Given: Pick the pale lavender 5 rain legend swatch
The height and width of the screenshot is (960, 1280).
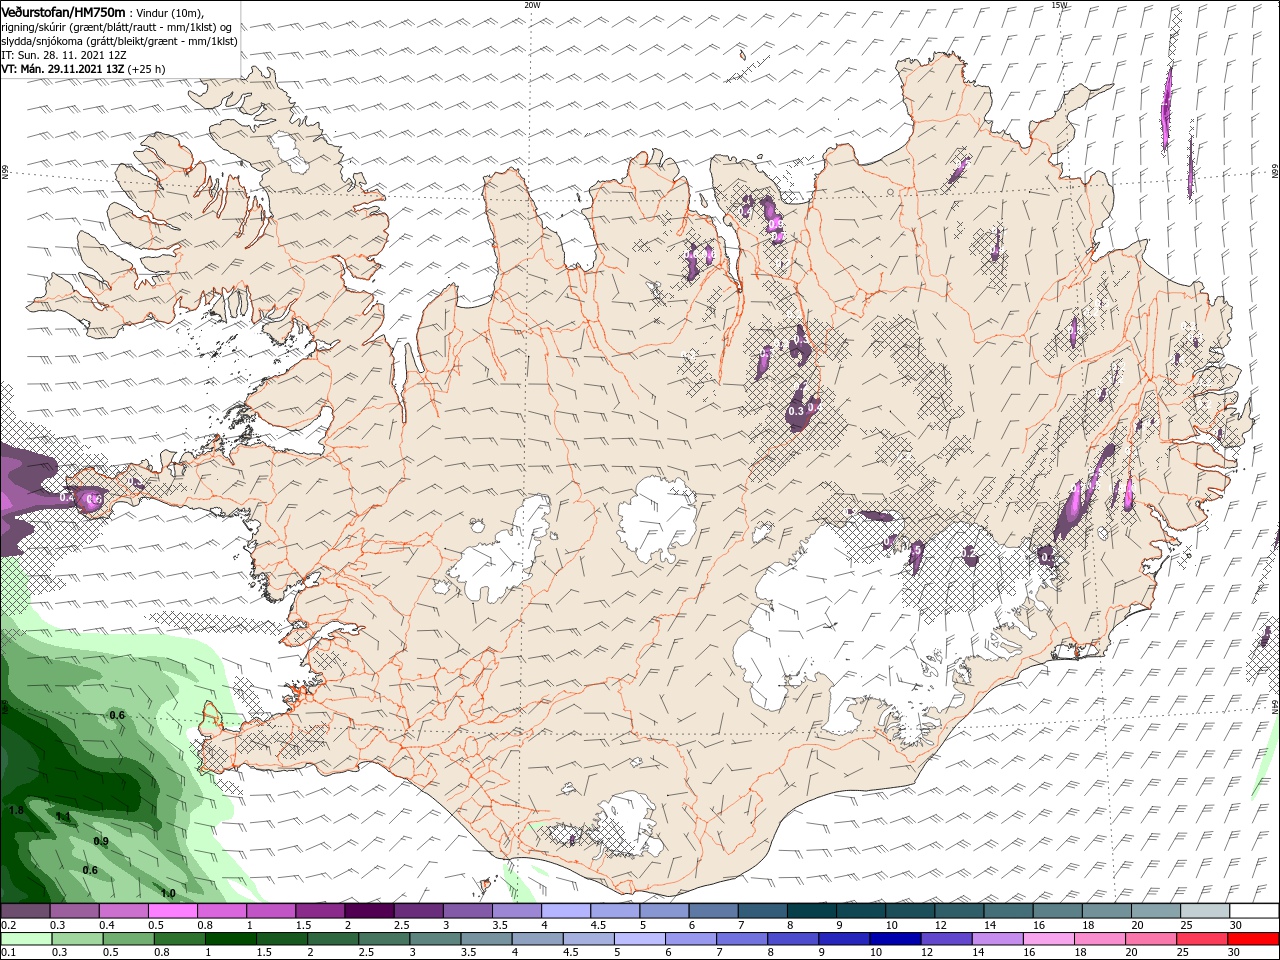Looking at the screenshot, I should pyautogui.click(x=640, y=939).
